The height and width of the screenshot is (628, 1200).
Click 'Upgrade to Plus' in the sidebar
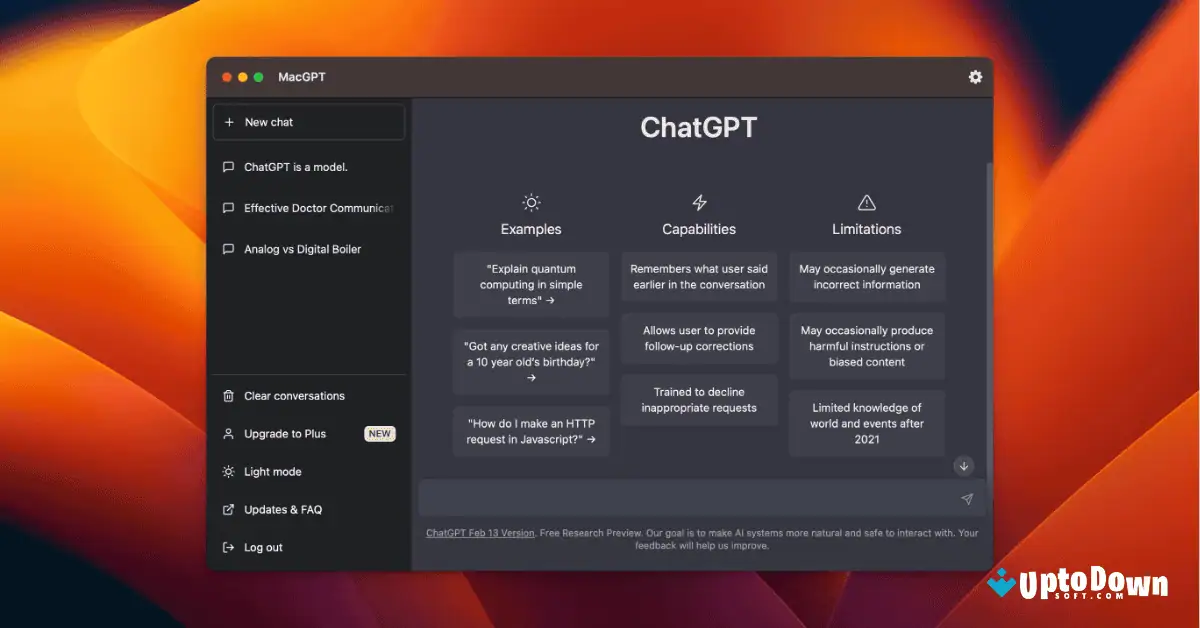click(x=285, y=433)
